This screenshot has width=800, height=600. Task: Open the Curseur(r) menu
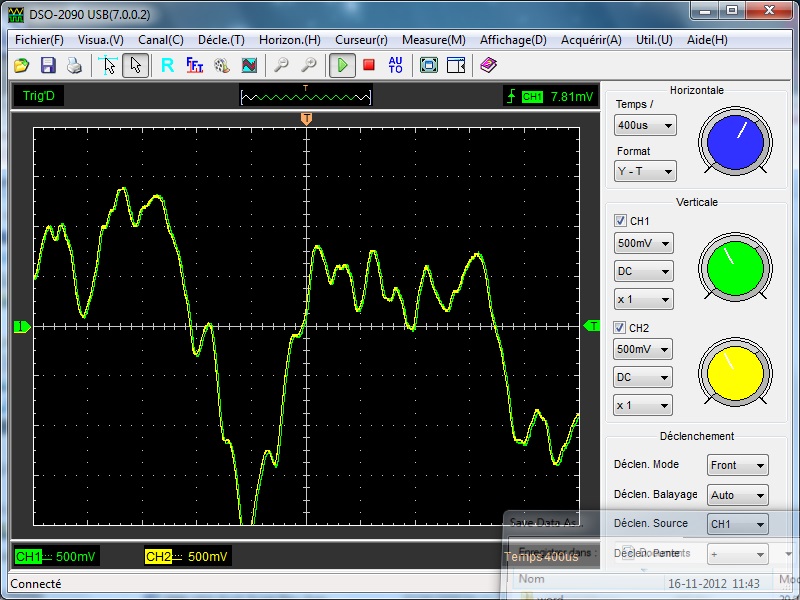pyautogui.click(x=361, y=40)
